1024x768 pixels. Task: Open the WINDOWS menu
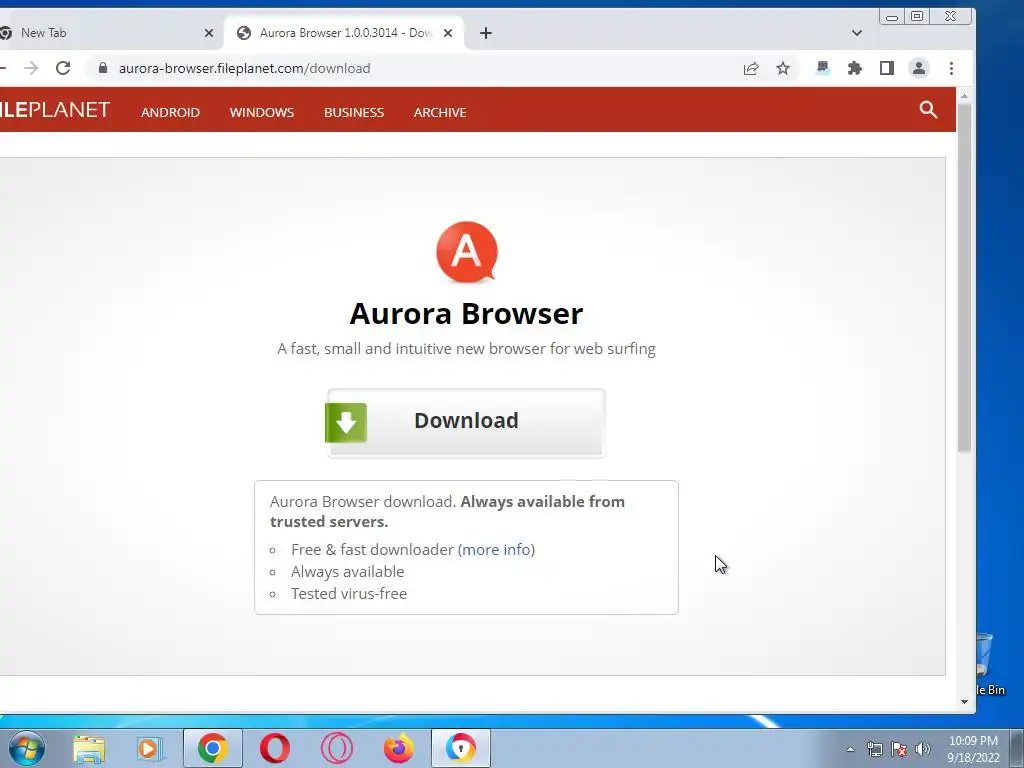tap(262, 112)
